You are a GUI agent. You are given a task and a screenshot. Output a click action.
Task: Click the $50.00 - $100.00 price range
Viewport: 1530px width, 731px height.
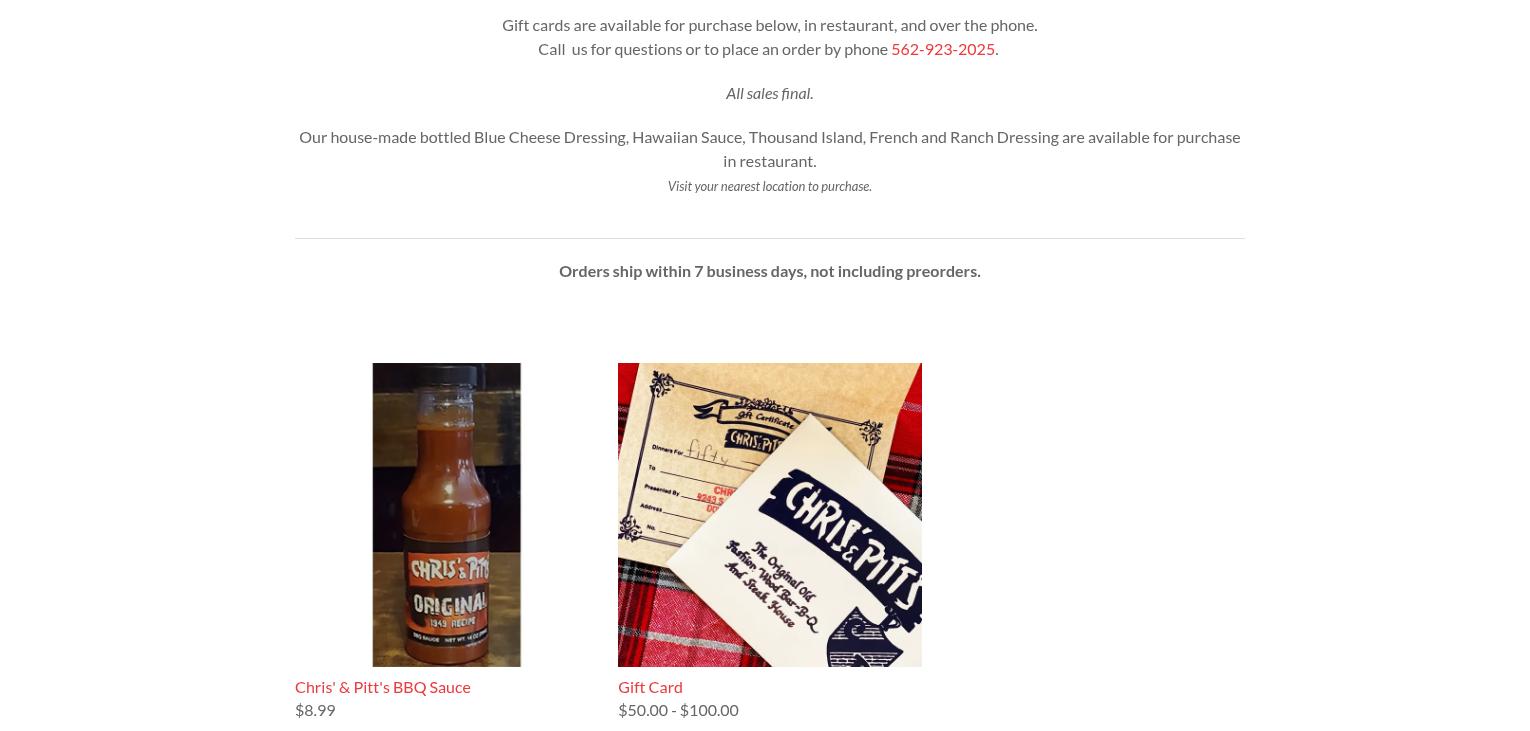tap(678, 710)
